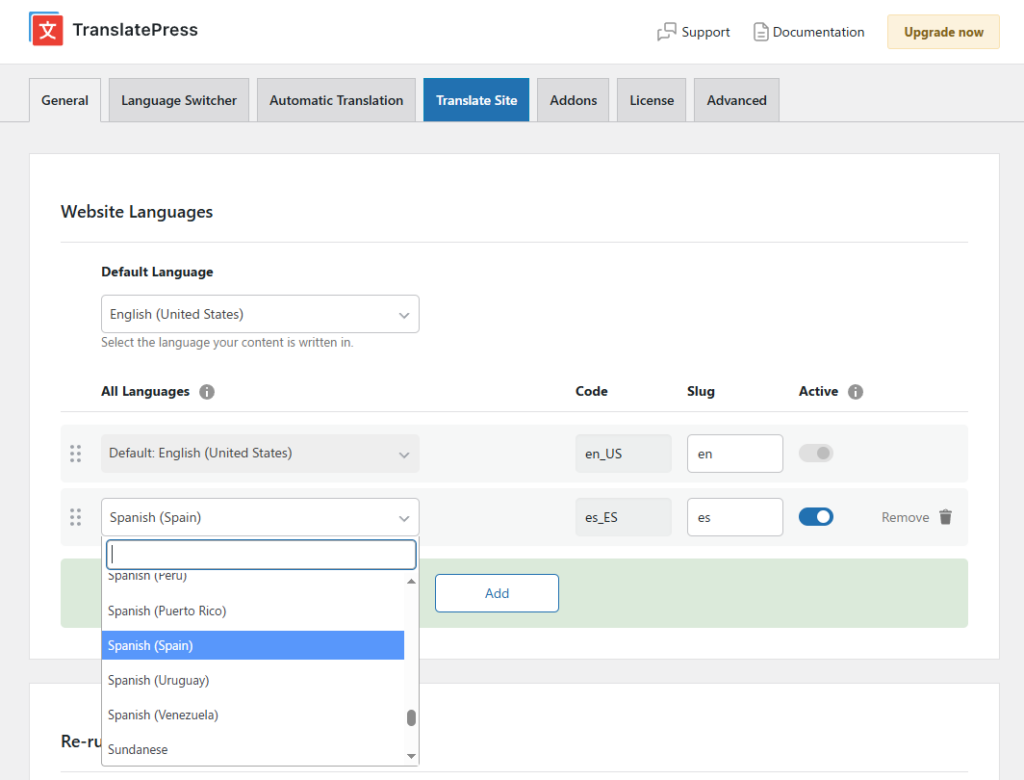Click the drag handle on the English row
Image resolution: width=1024 pixels, height=780 pixels.
(x=75, y=453)
